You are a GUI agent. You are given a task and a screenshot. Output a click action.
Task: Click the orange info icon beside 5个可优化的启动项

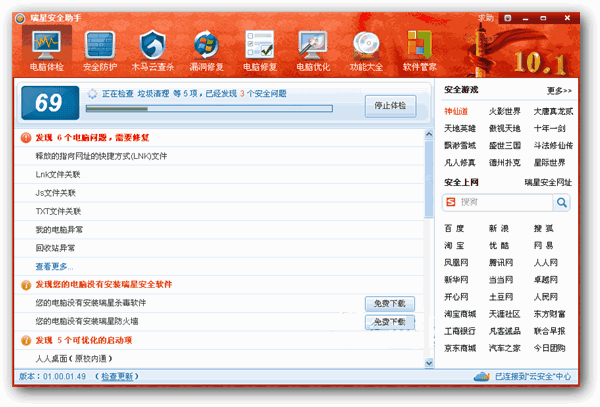[26, 340]
